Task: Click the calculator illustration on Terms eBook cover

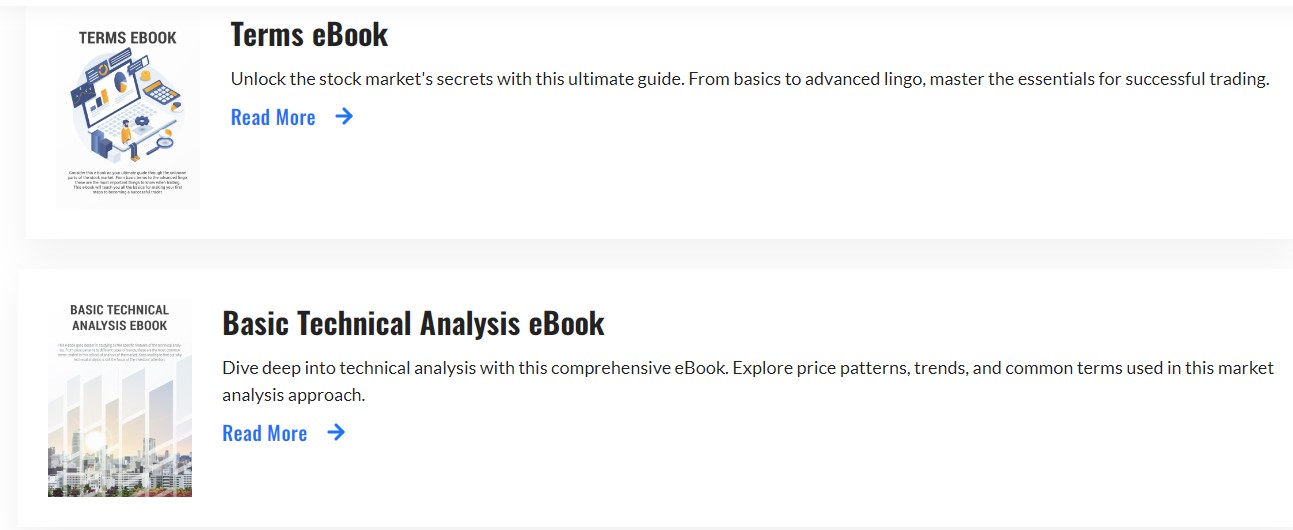Action: [160, 93]
